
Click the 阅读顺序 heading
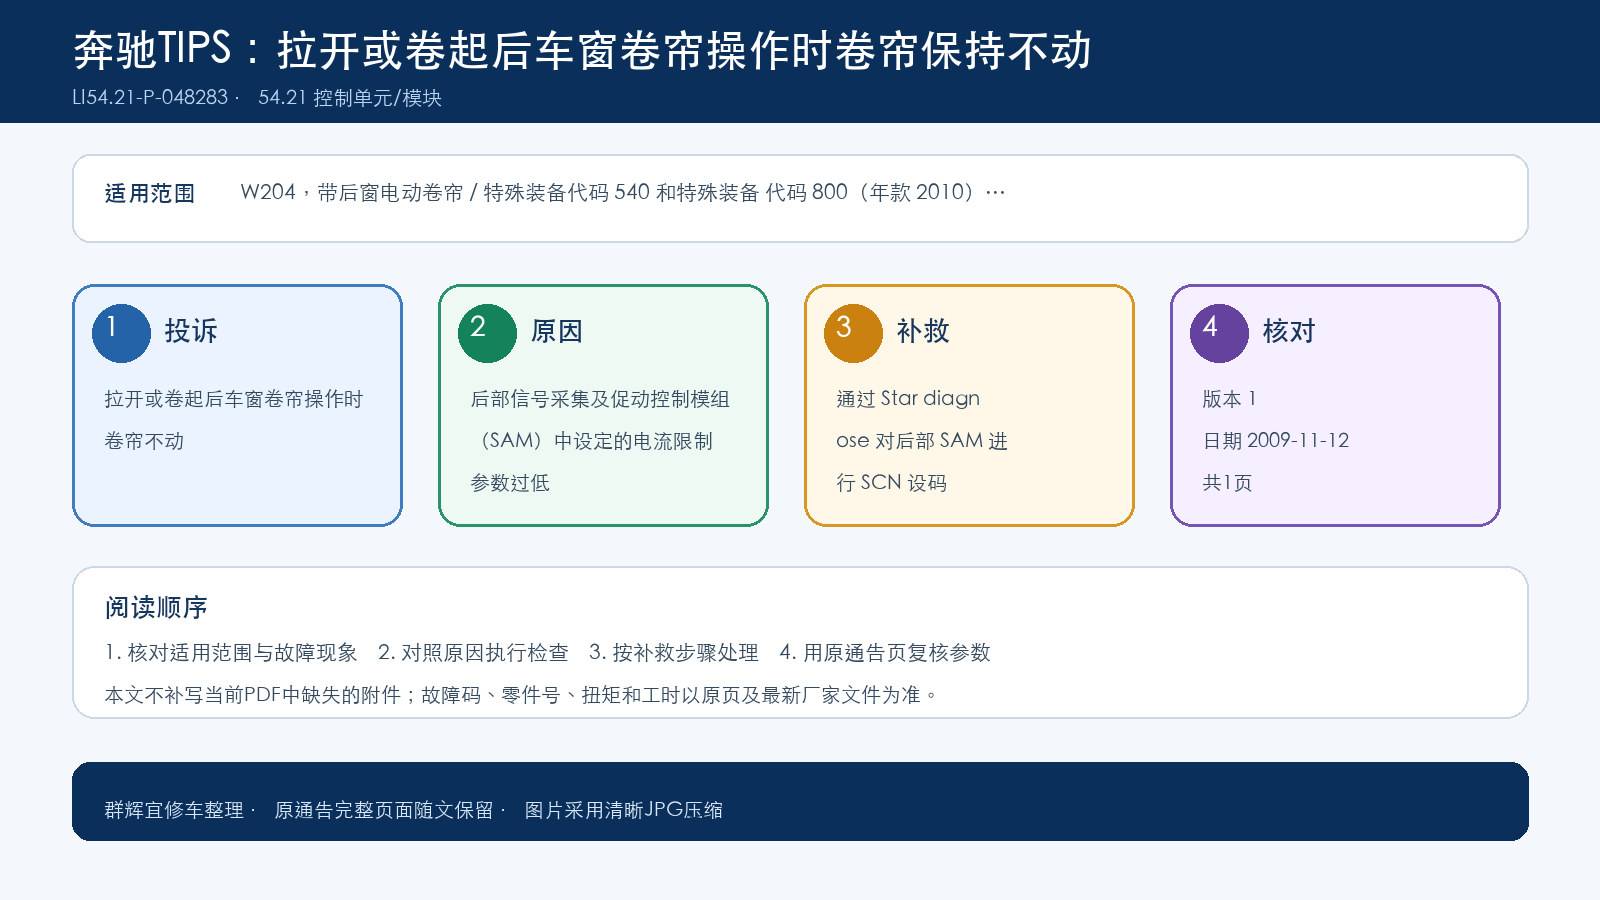coord(156,608)
